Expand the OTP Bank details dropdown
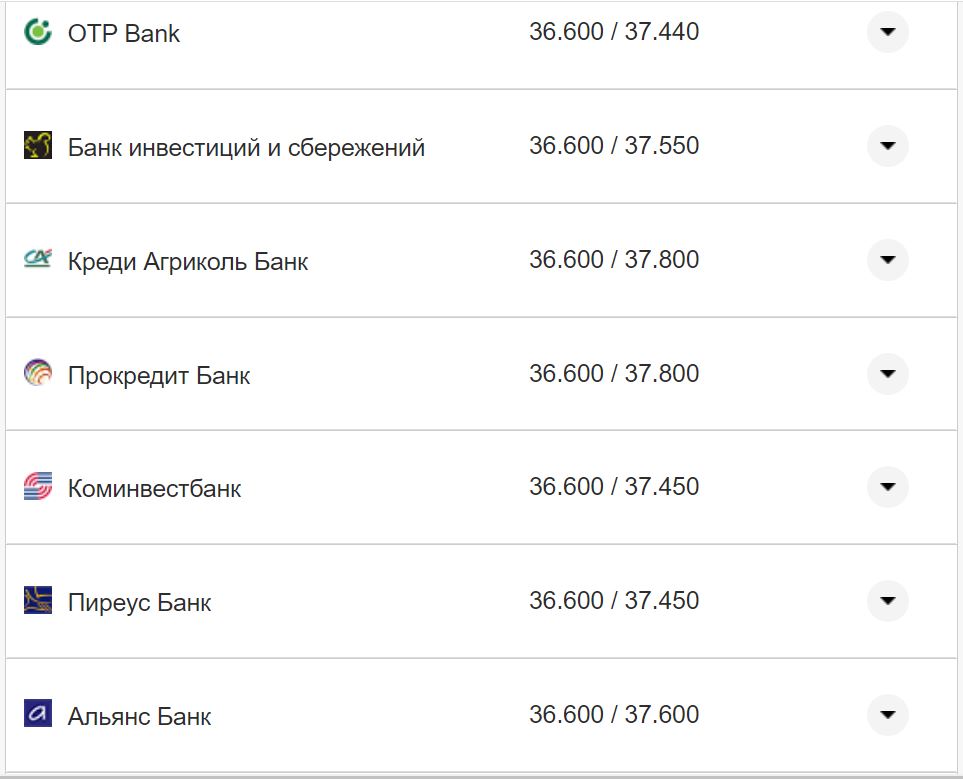The image size is (963, 779). [887, 32]
